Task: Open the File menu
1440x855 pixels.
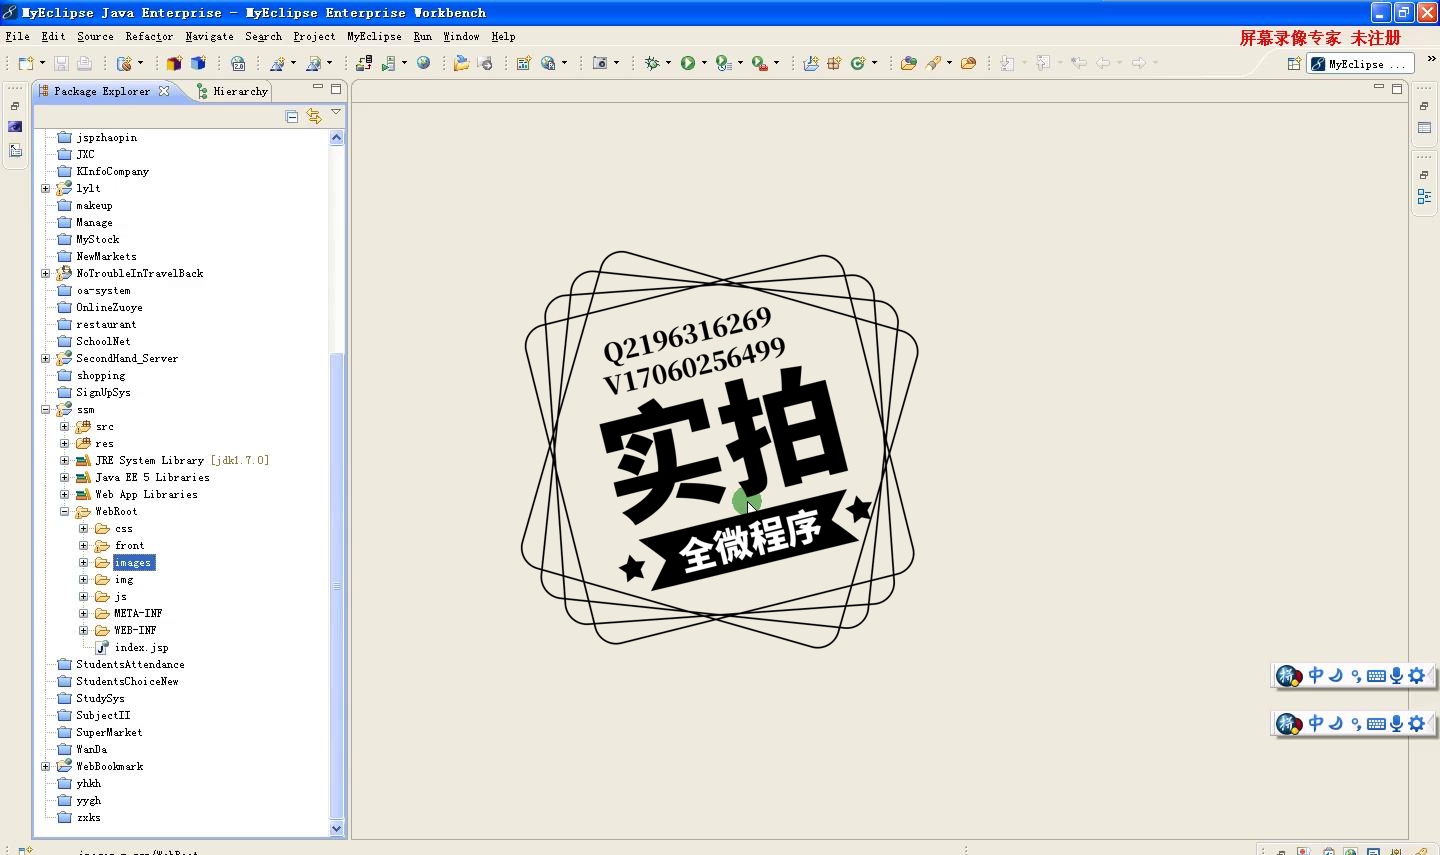Action: (x=18, y=36)
